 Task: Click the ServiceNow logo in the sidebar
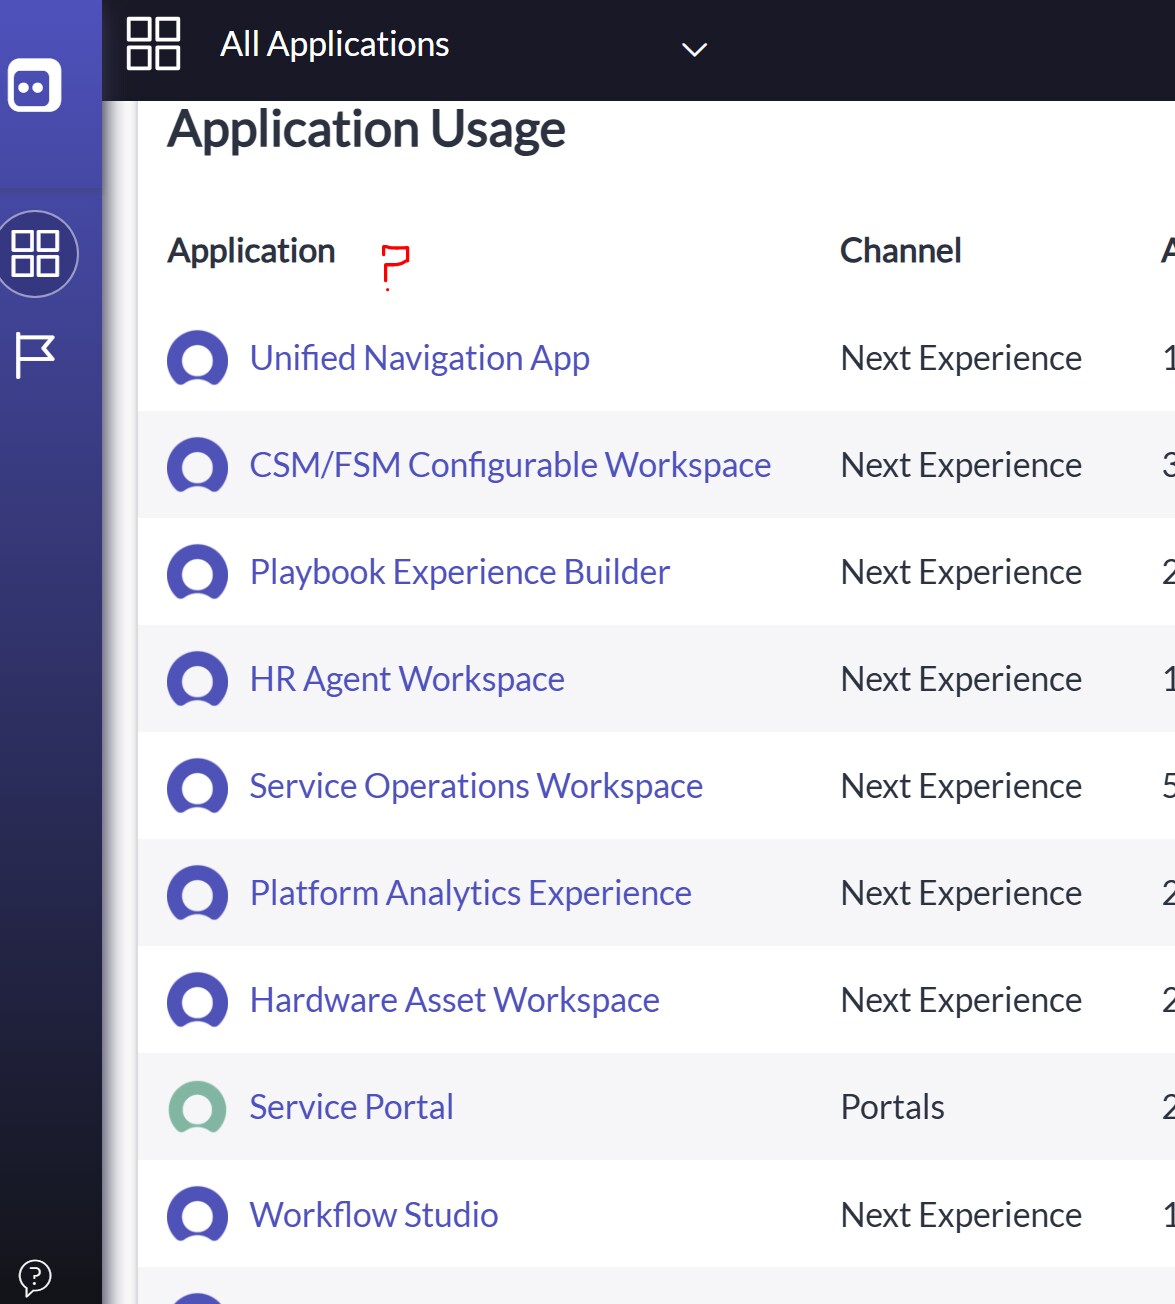(x=35, y=85)
